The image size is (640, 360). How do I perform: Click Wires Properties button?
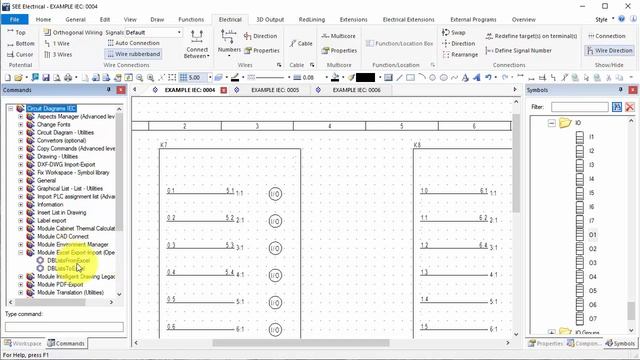pos(262,51)
